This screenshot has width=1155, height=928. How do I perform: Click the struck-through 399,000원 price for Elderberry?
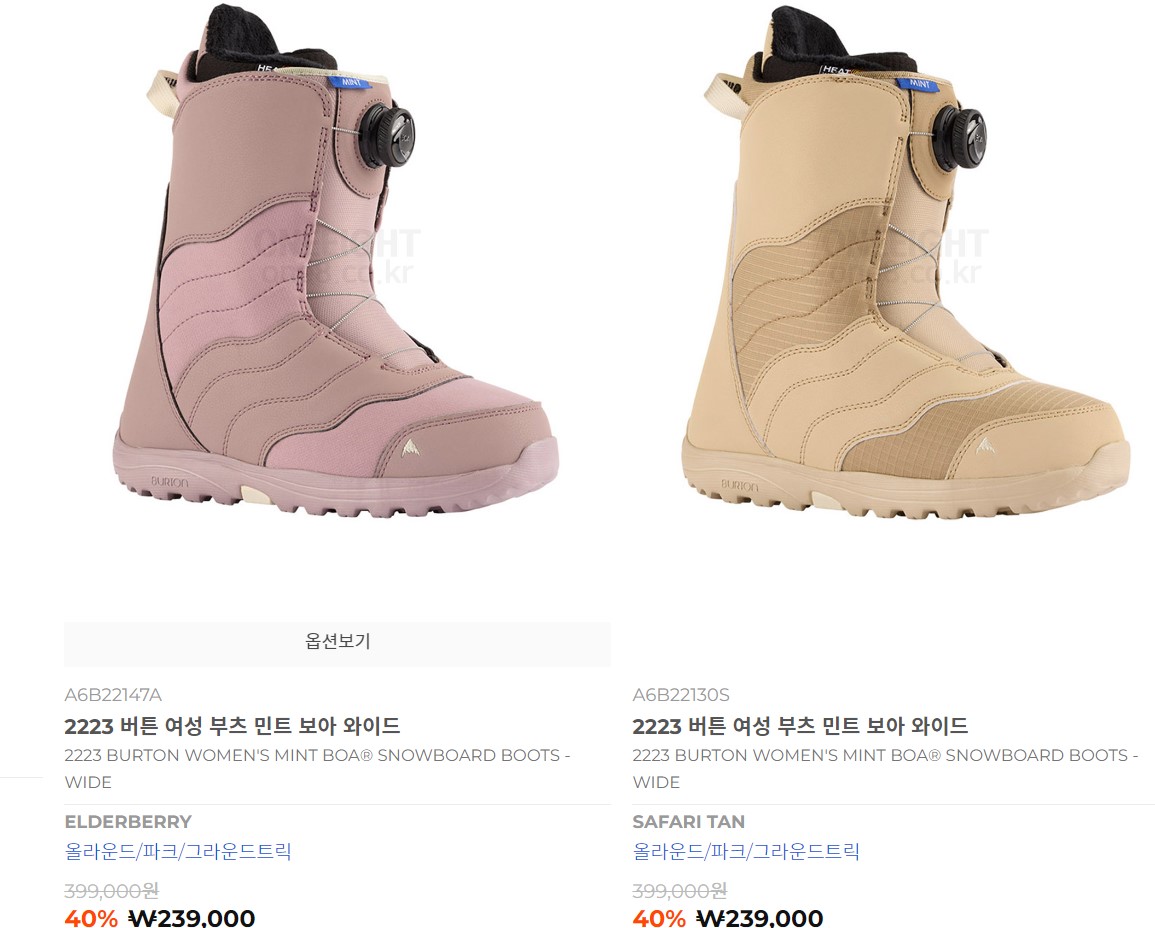coord(112,891)
